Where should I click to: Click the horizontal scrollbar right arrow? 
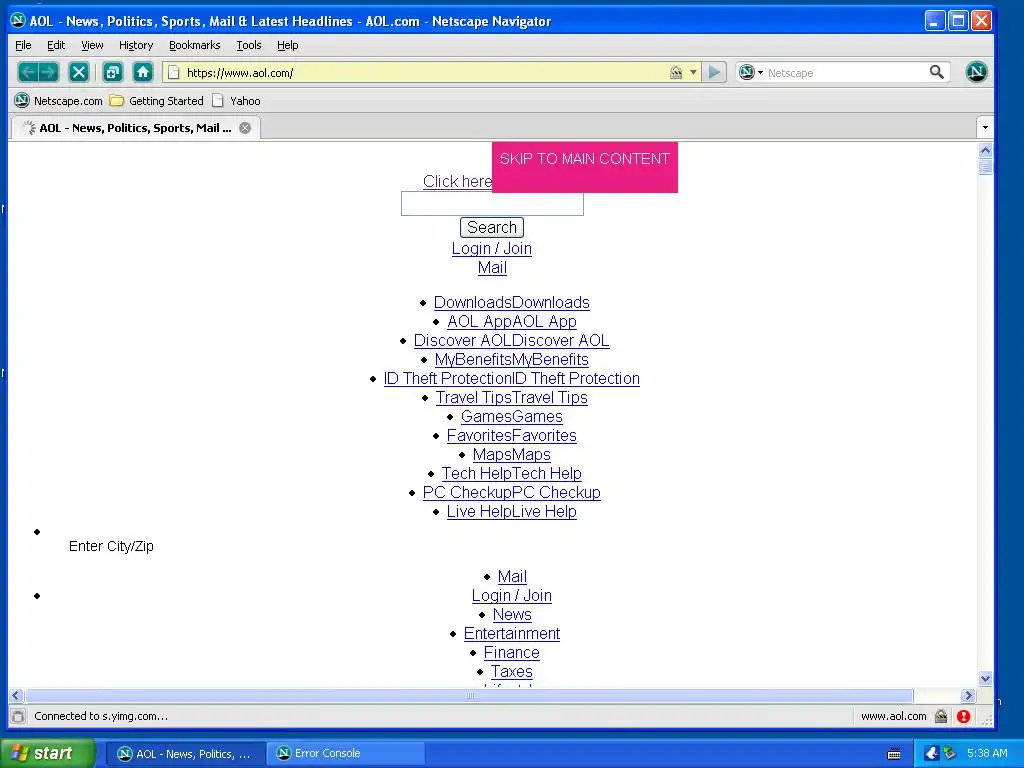[x=969, y=696]
